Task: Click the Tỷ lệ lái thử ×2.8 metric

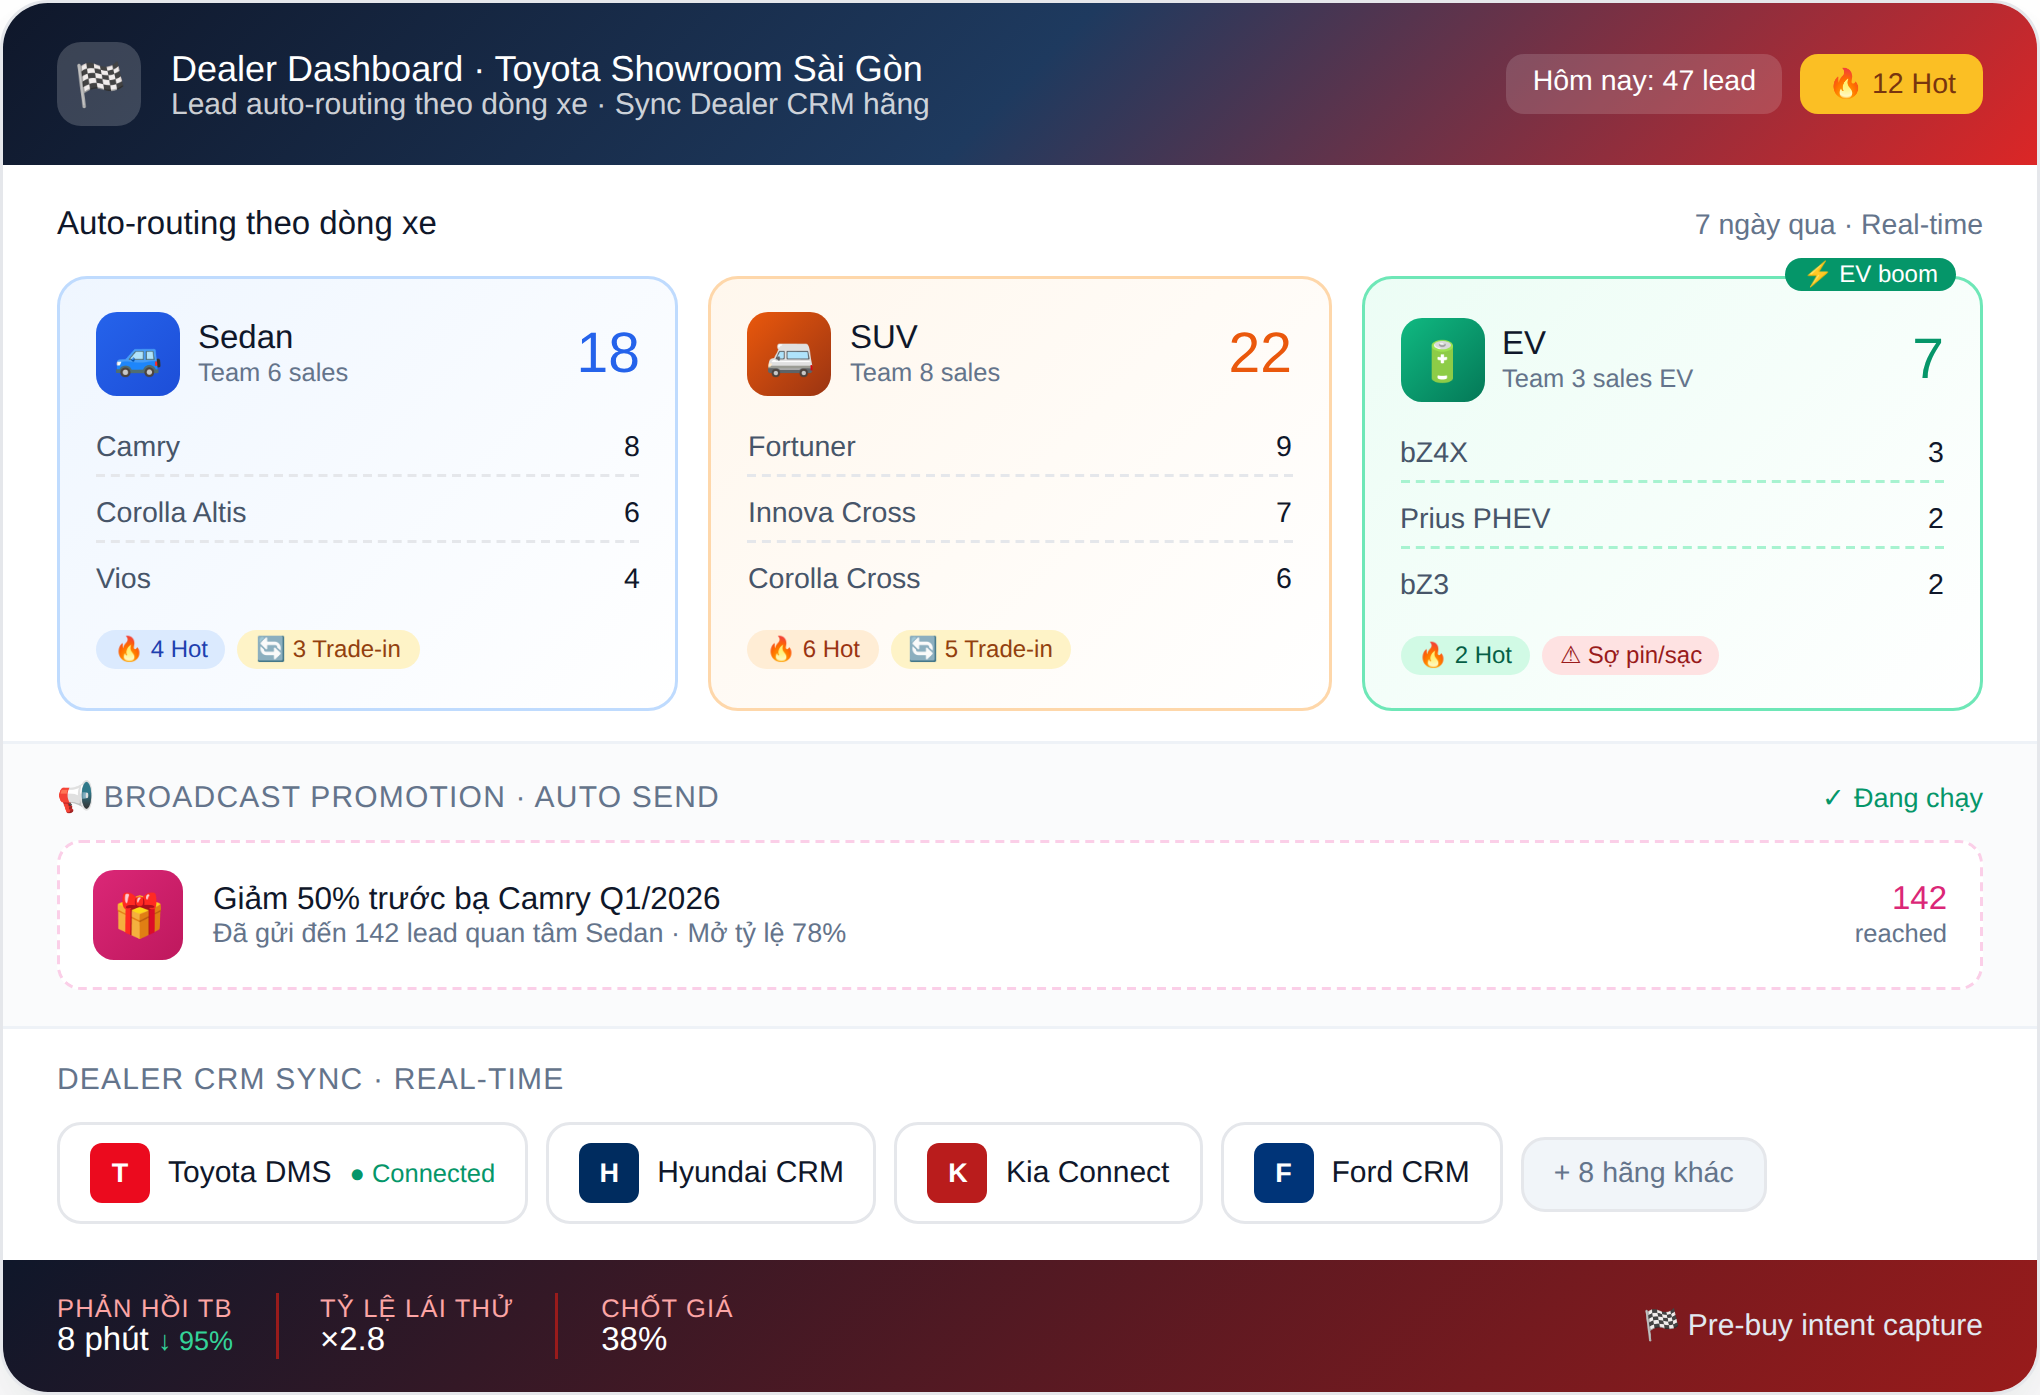Action: 416,1325
